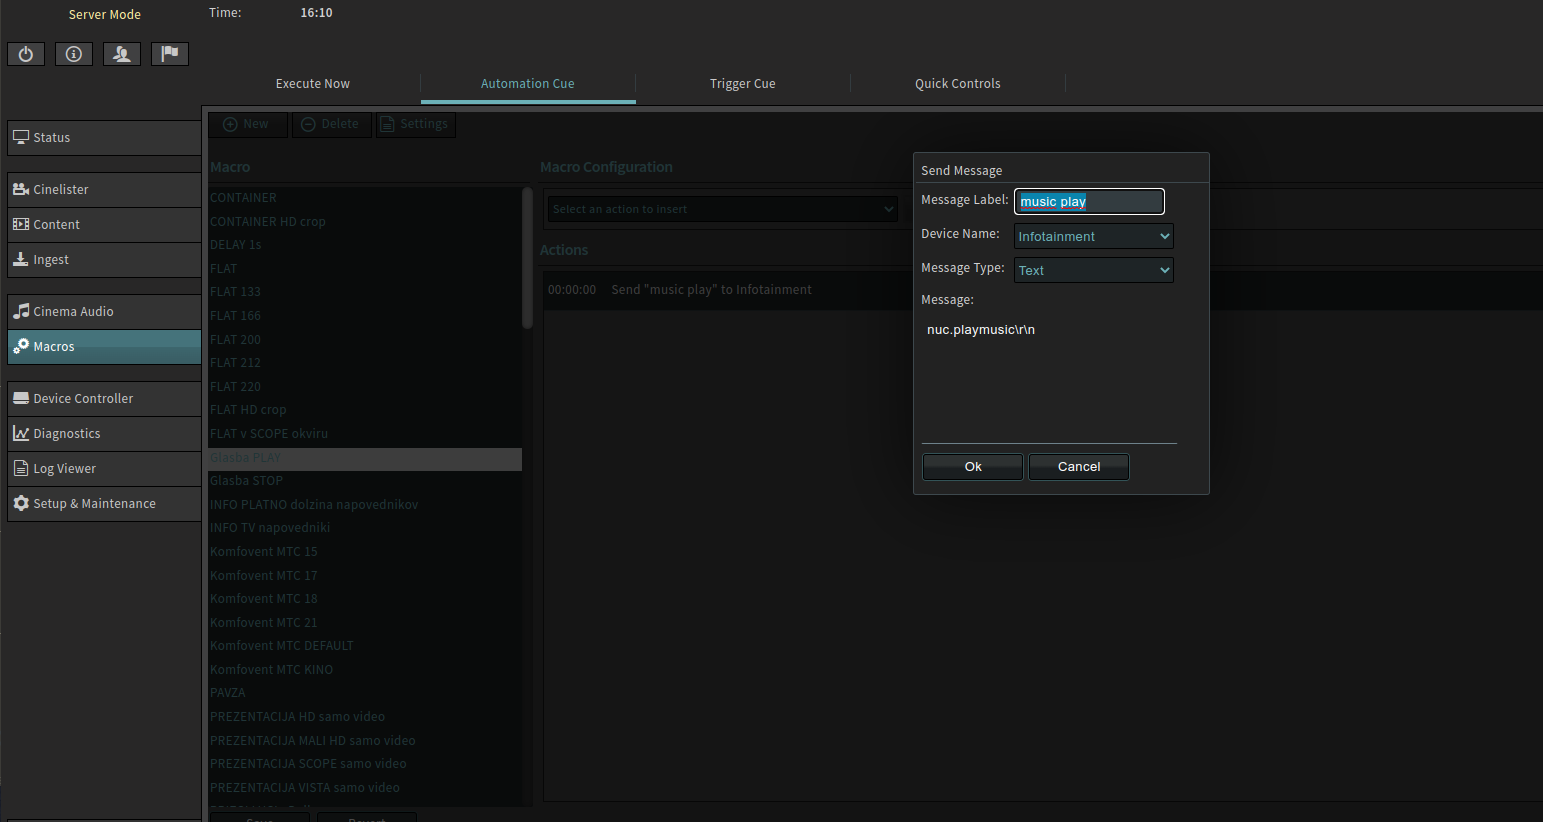Open the 'Select an action to insert' dropdown
Image resolution: width=1543 pixels, height=822 pixels.
[722, 210]
